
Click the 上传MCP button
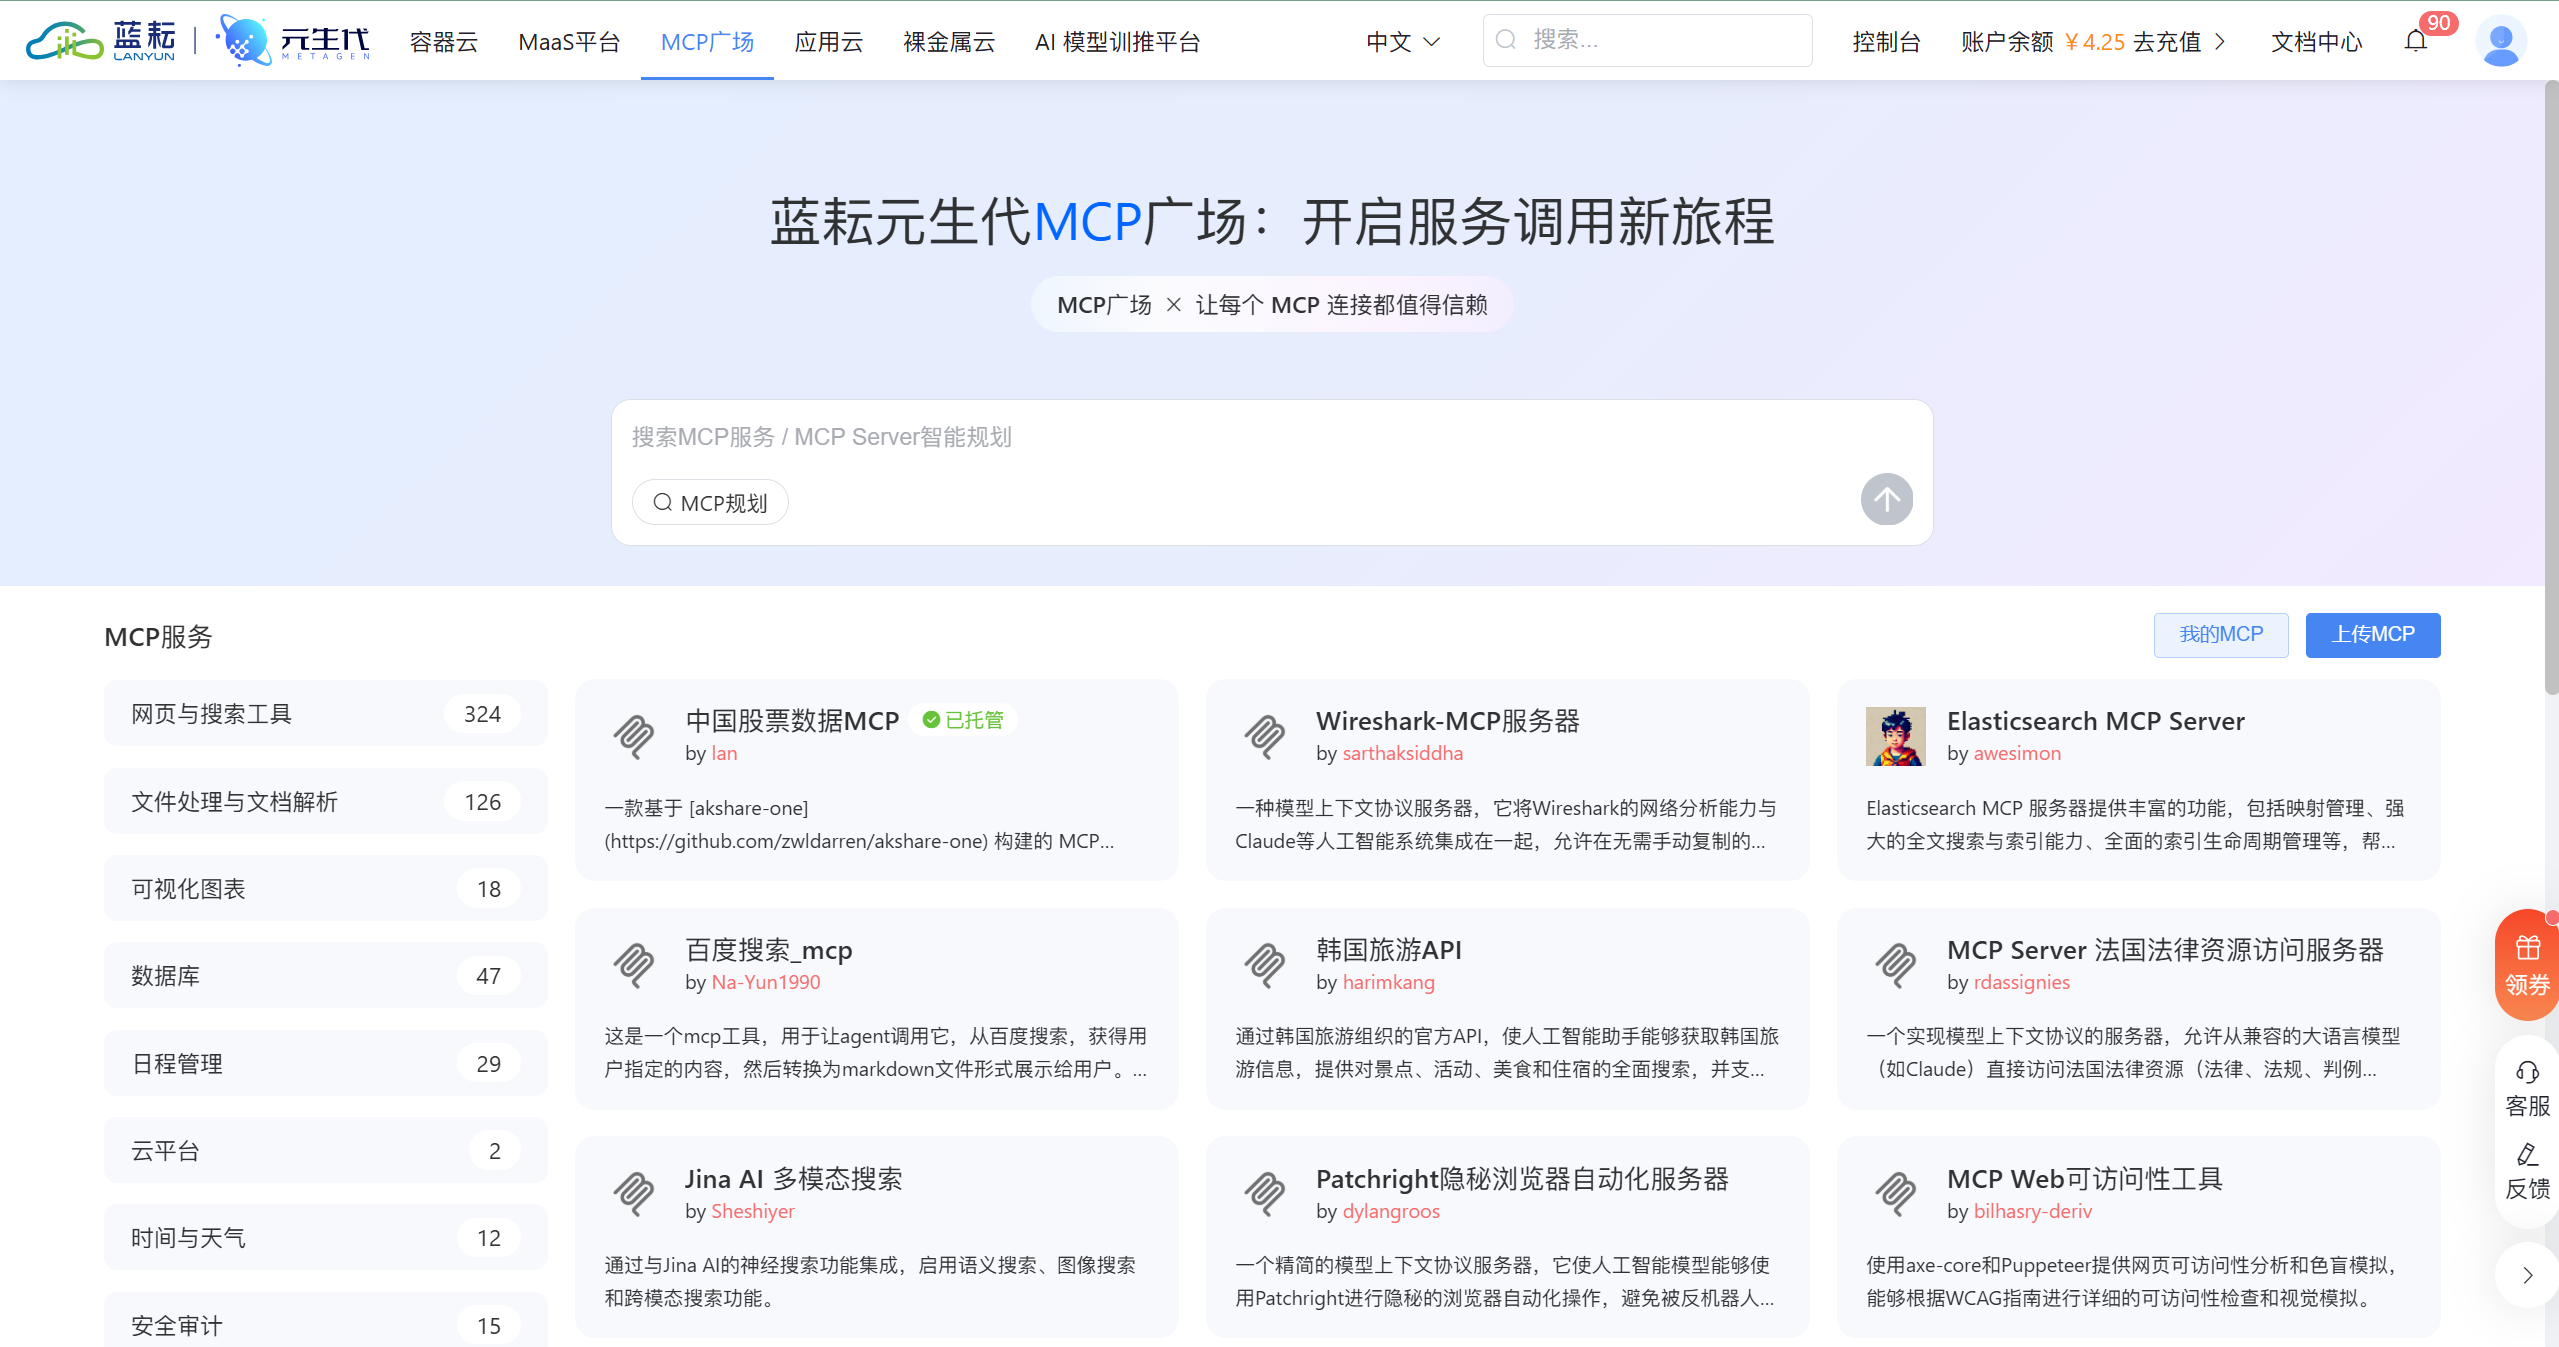(x=2372, y=635)
